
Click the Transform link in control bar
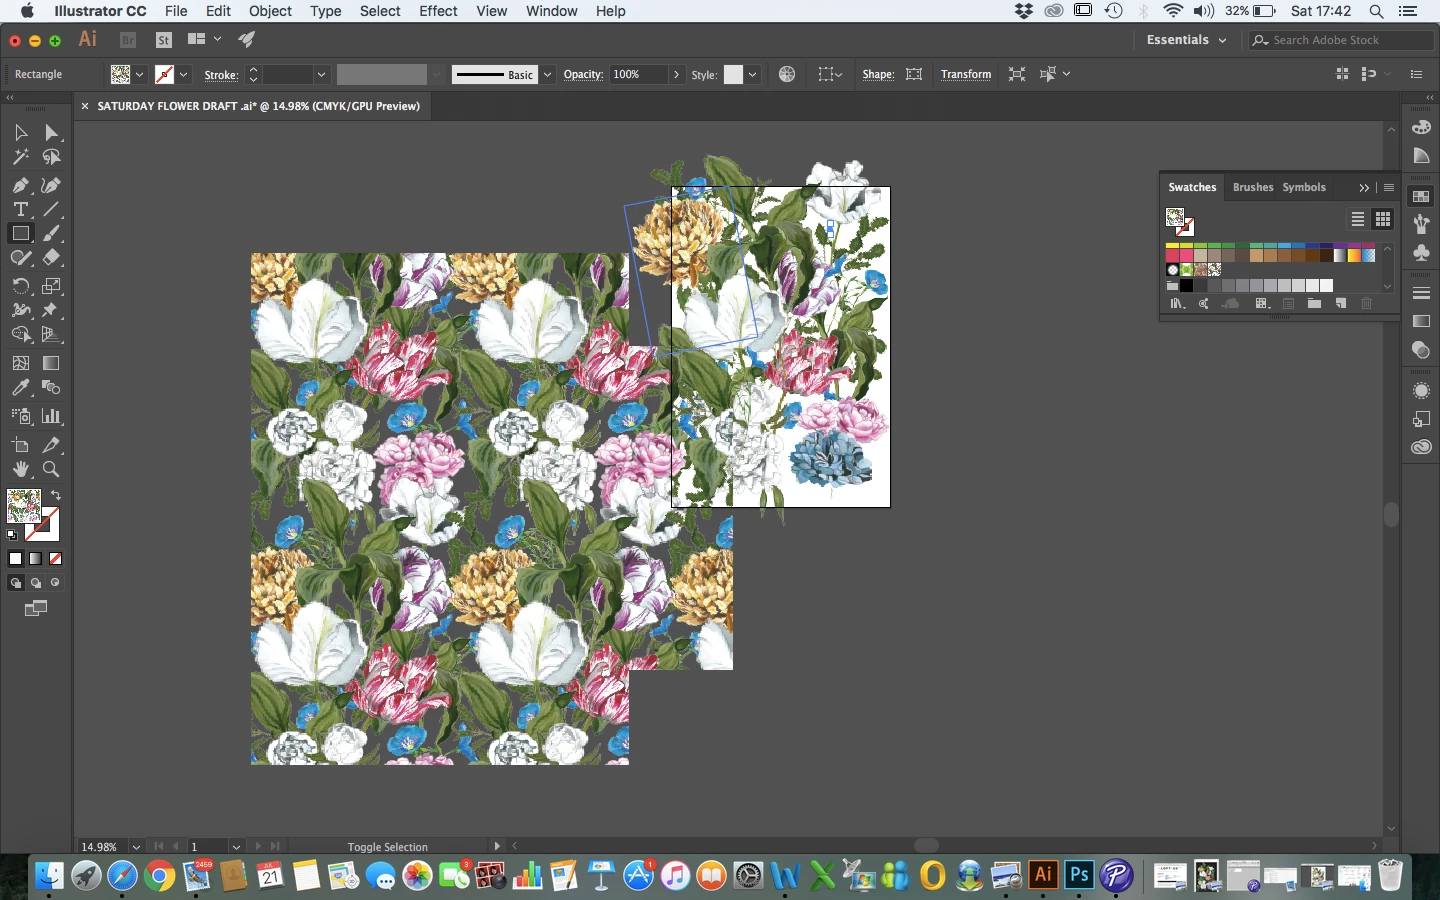(x=965, y=75)
